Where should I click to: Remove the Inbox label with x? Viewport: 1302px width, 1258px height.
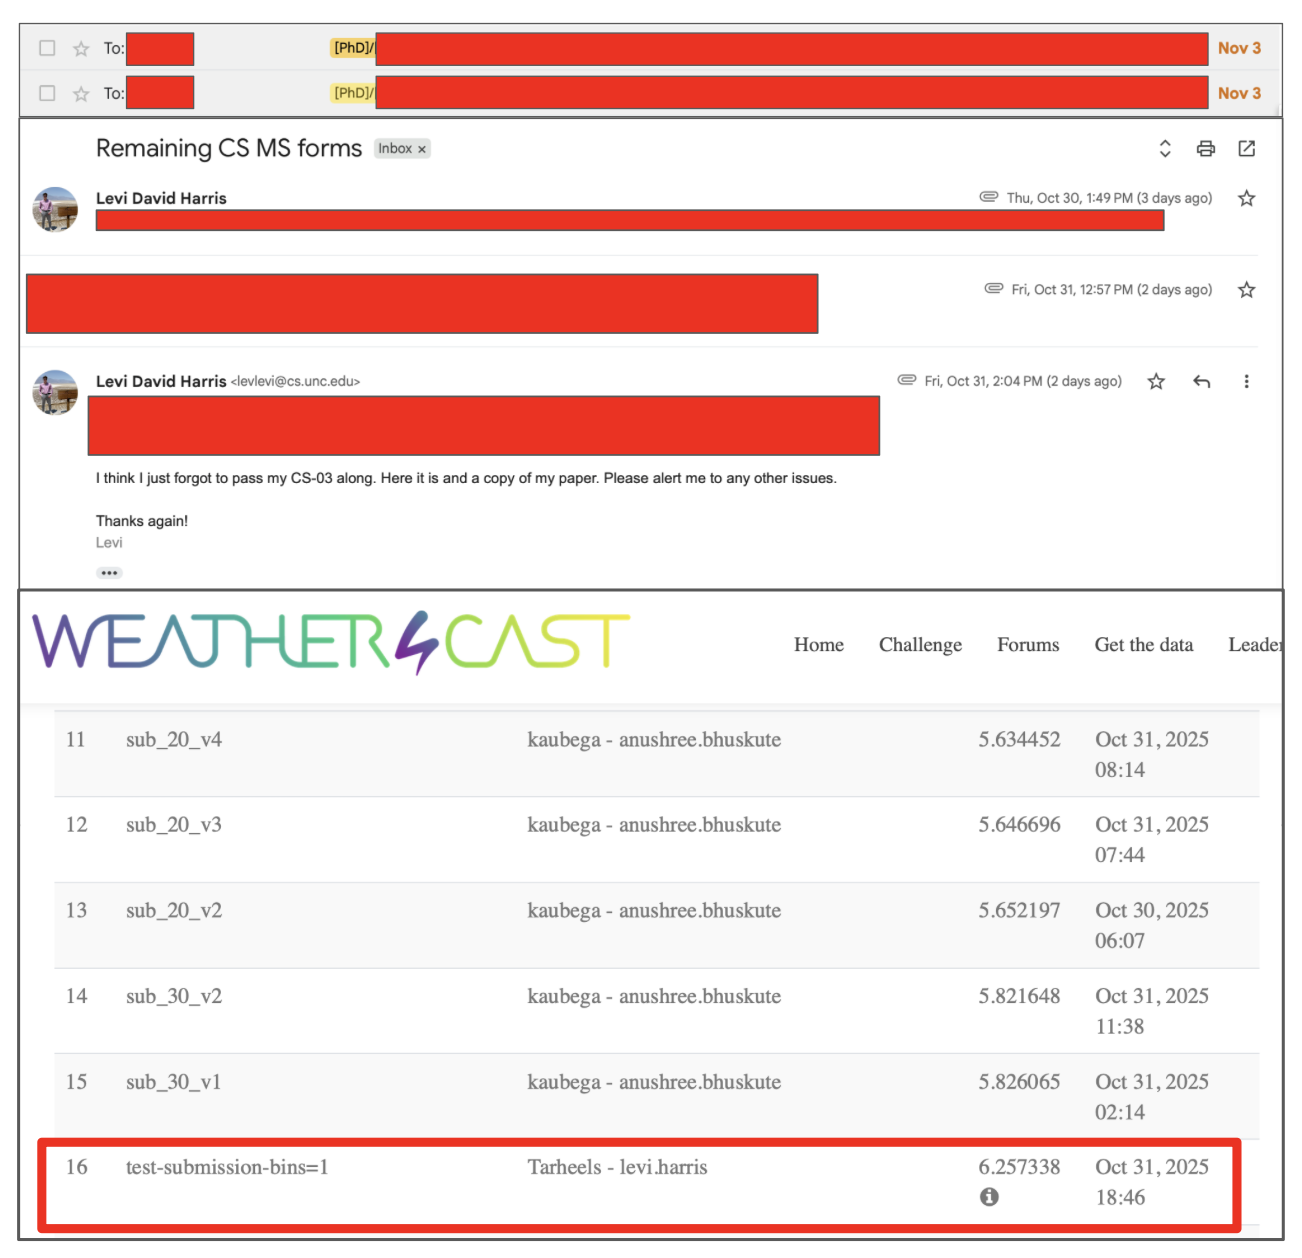point(422,149)
